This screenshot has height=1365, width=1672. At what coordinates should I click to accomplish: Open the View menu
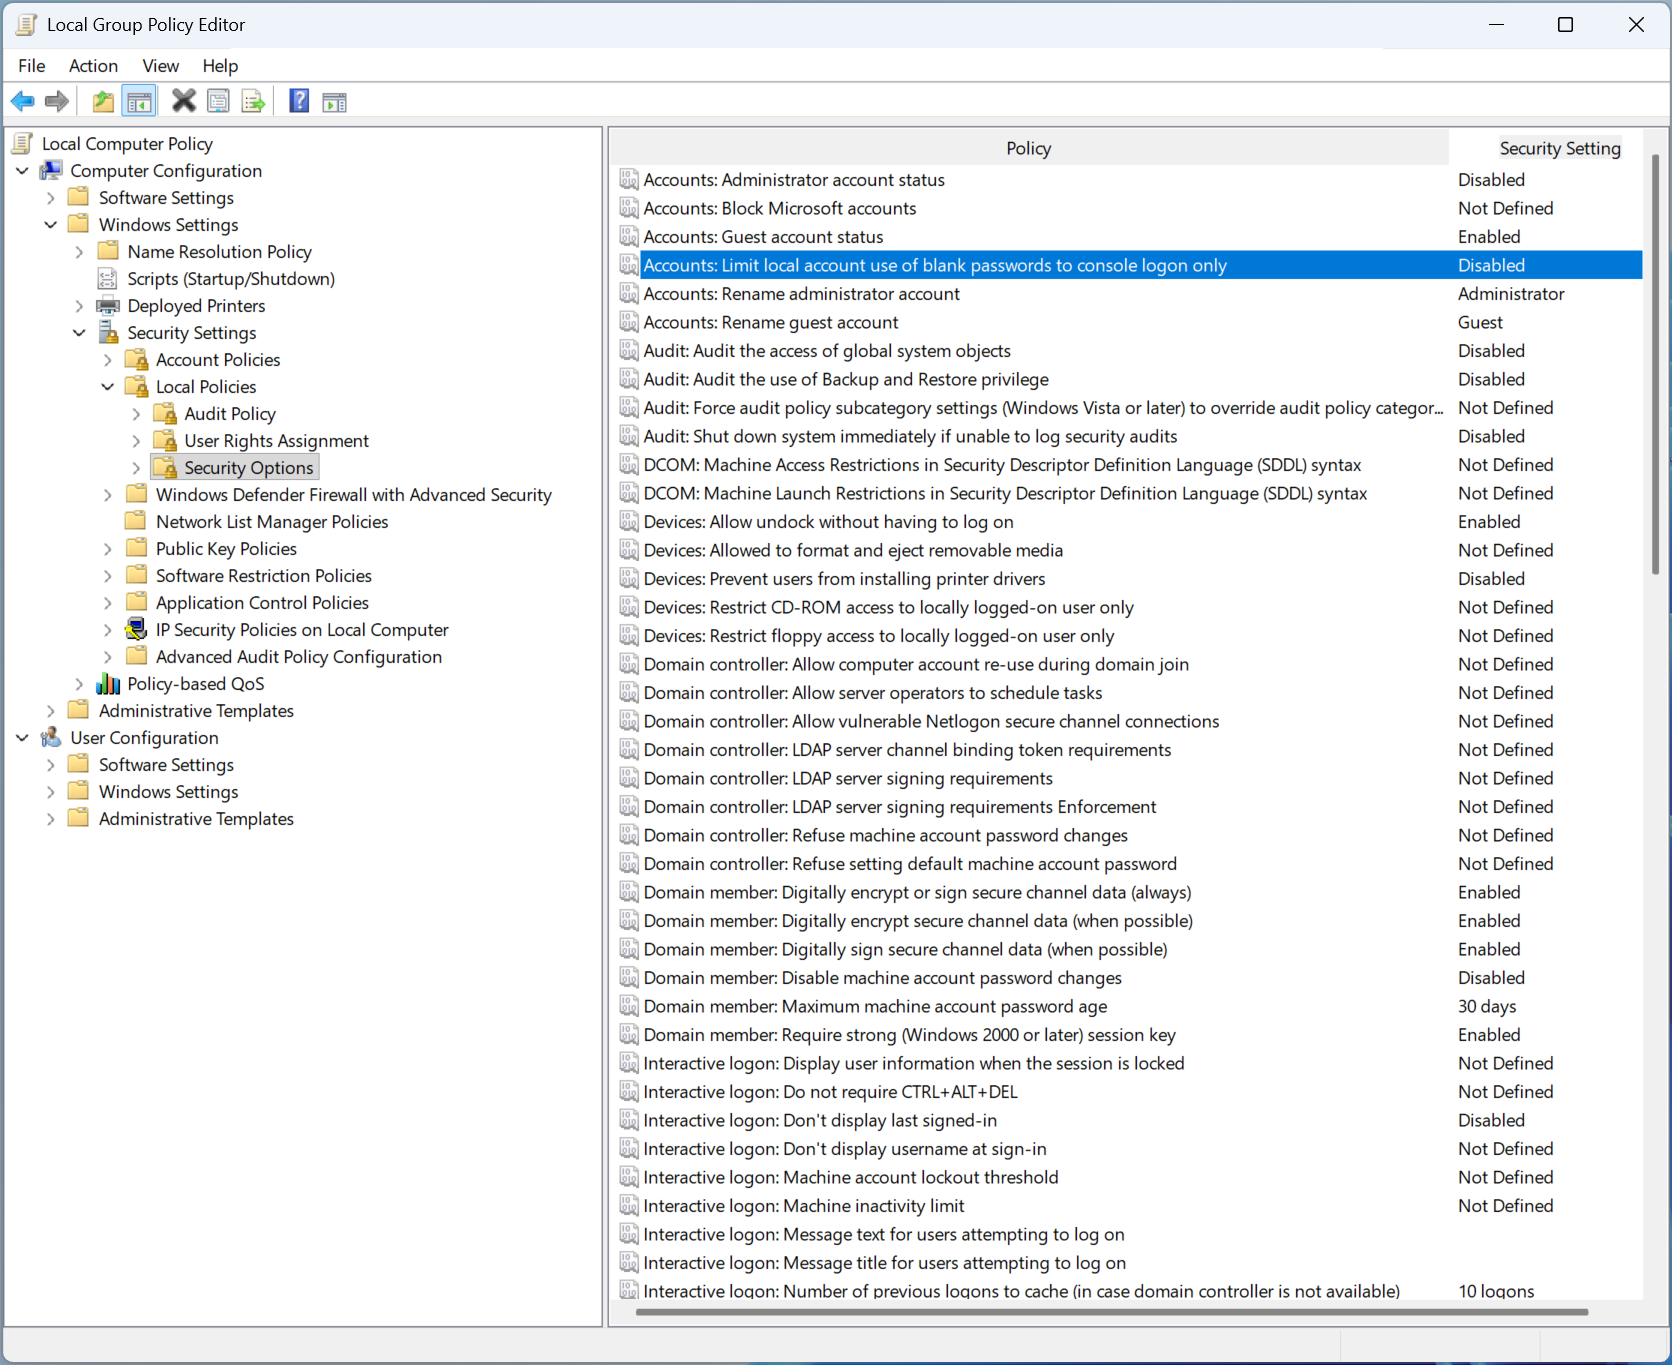pyautogui.click(x=160, y=66)
